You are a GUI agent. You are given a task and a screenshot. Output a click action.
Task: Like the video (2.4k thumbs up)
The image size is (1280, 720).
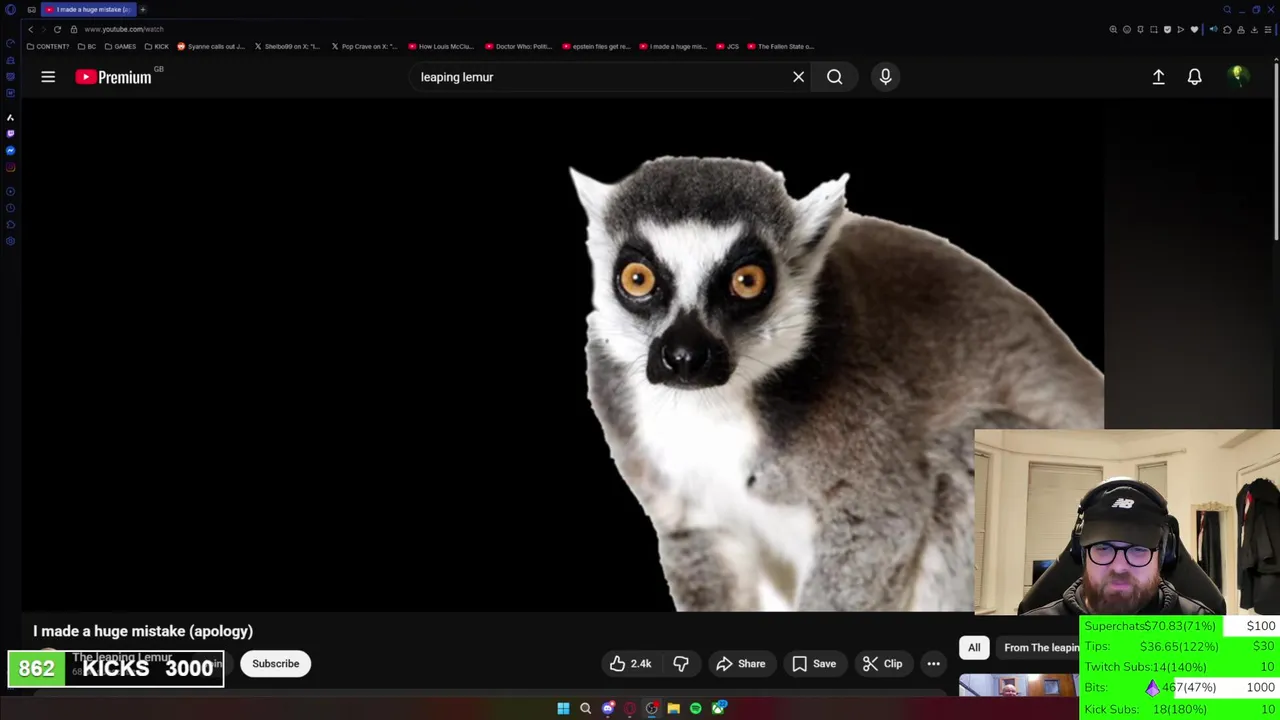630,664
